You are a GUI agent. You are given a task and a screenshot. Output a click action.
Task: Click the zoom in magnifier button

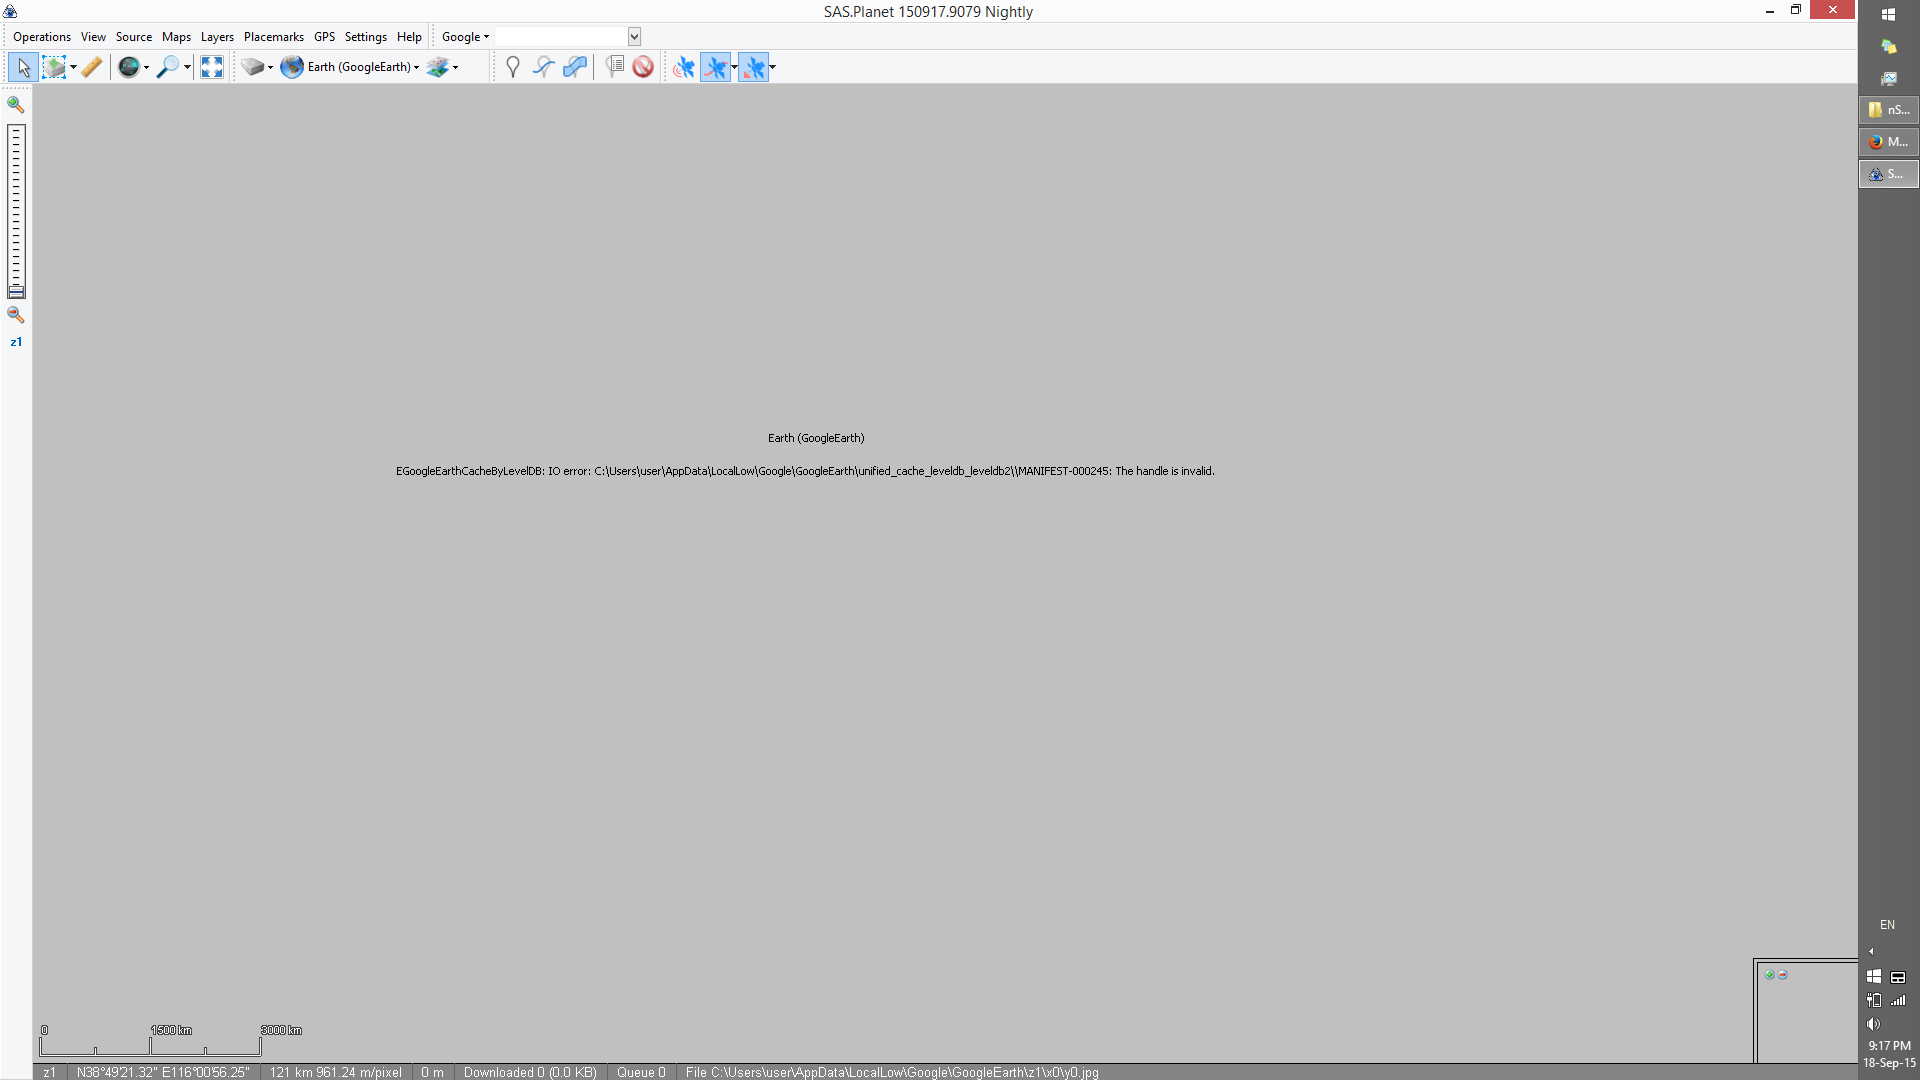click(x=16, y=104)
